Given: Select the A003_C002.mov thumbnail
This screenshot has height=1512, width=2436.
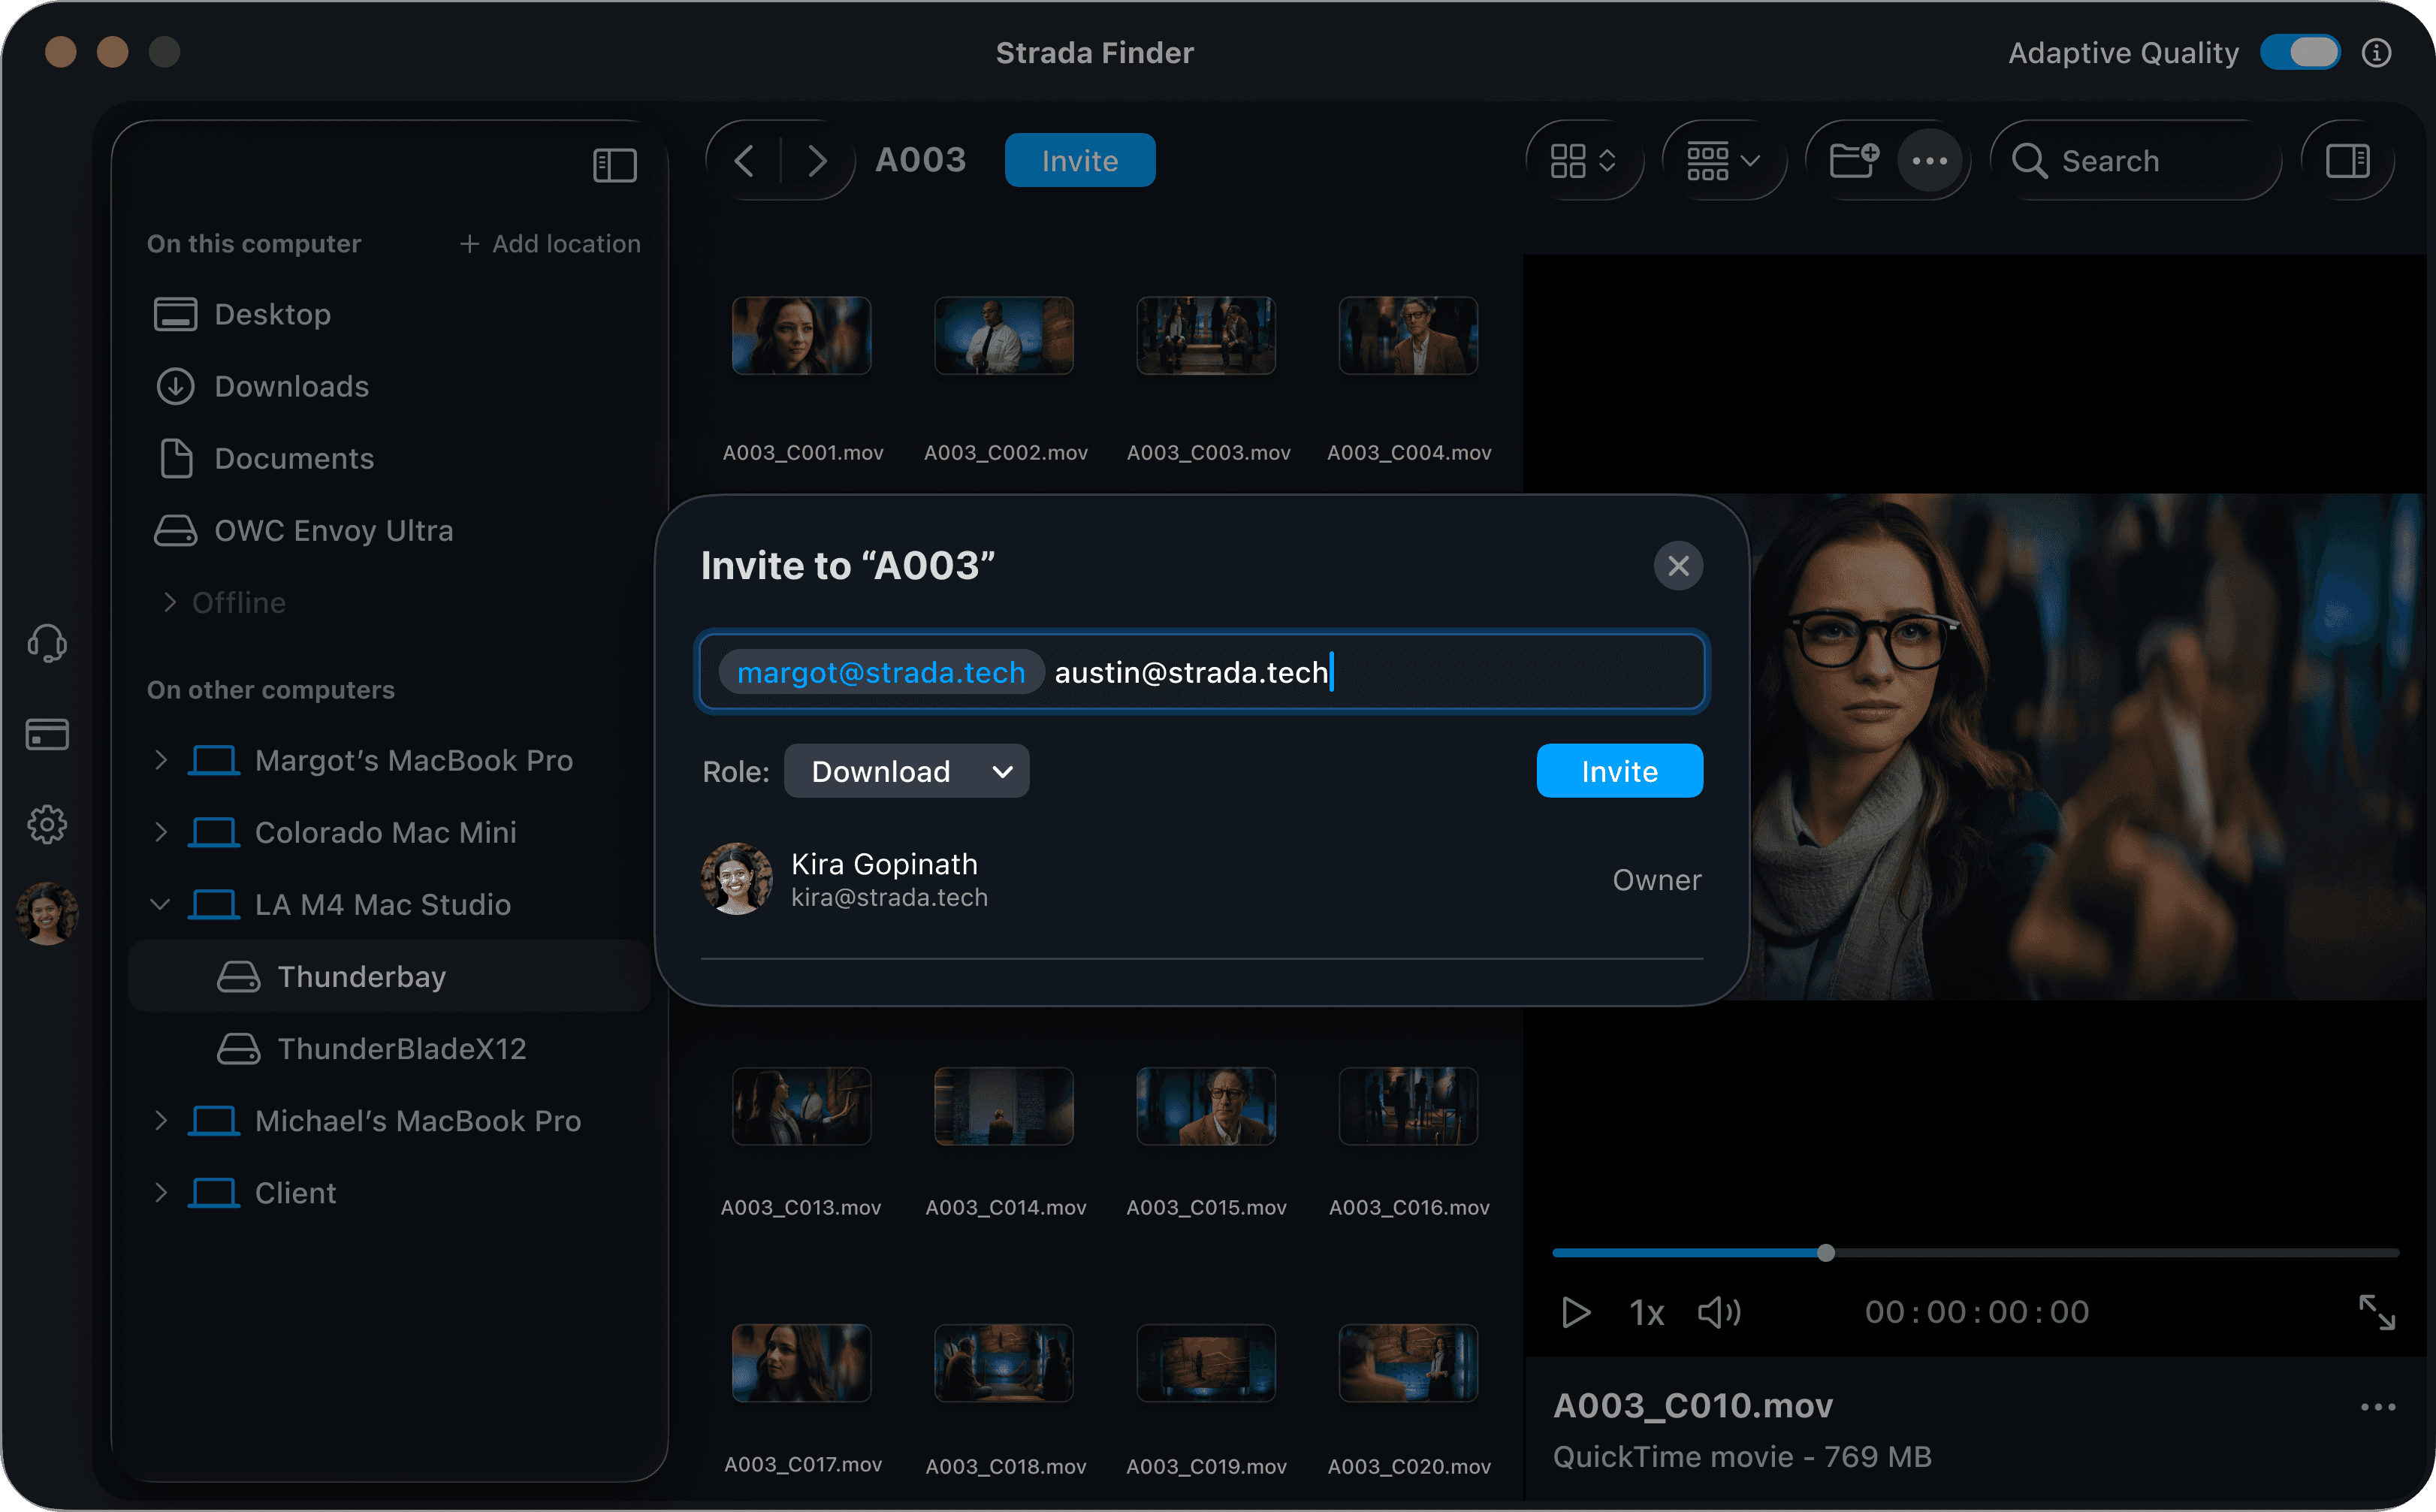Looking at the screenshot, I should pyautogui.click(x=1004, y=335).
